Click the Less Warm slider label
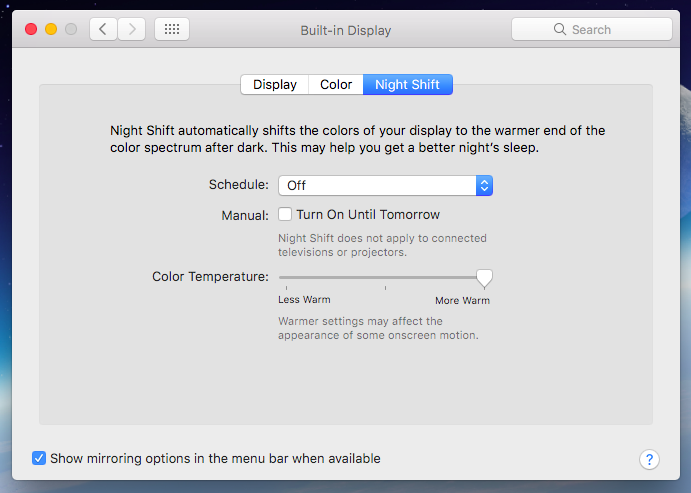 click(x=304, y=300)
